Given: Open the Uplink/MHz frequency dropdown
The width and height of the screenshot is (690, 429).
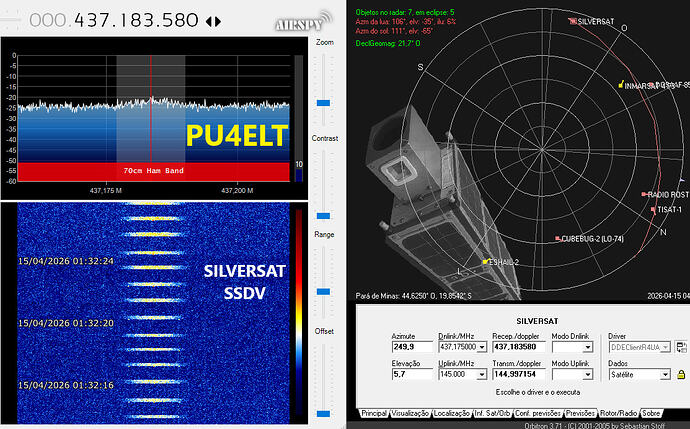Looking at the screenshot, I should pyautogui.click(x=482, y=374).
